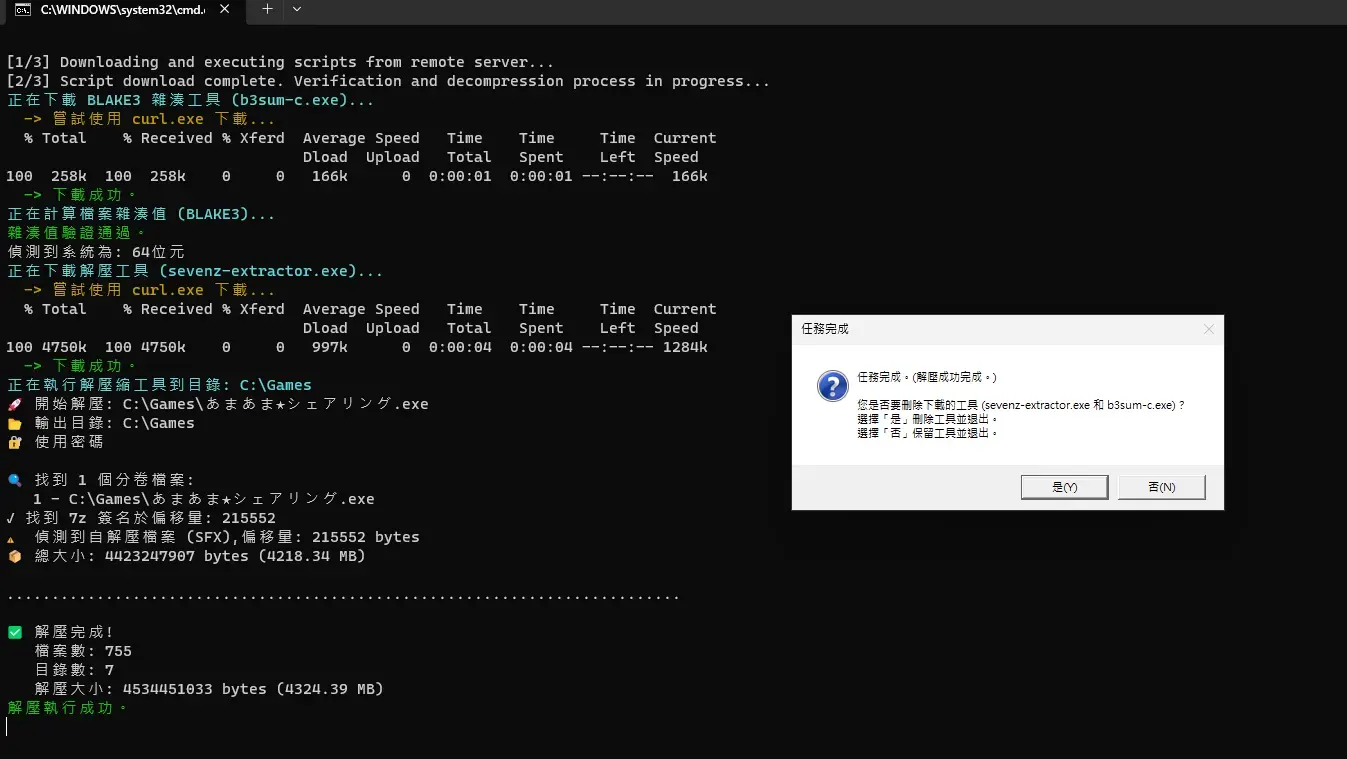Click the dialog message about sevenz-extractor.exe

pos(1021,405)
